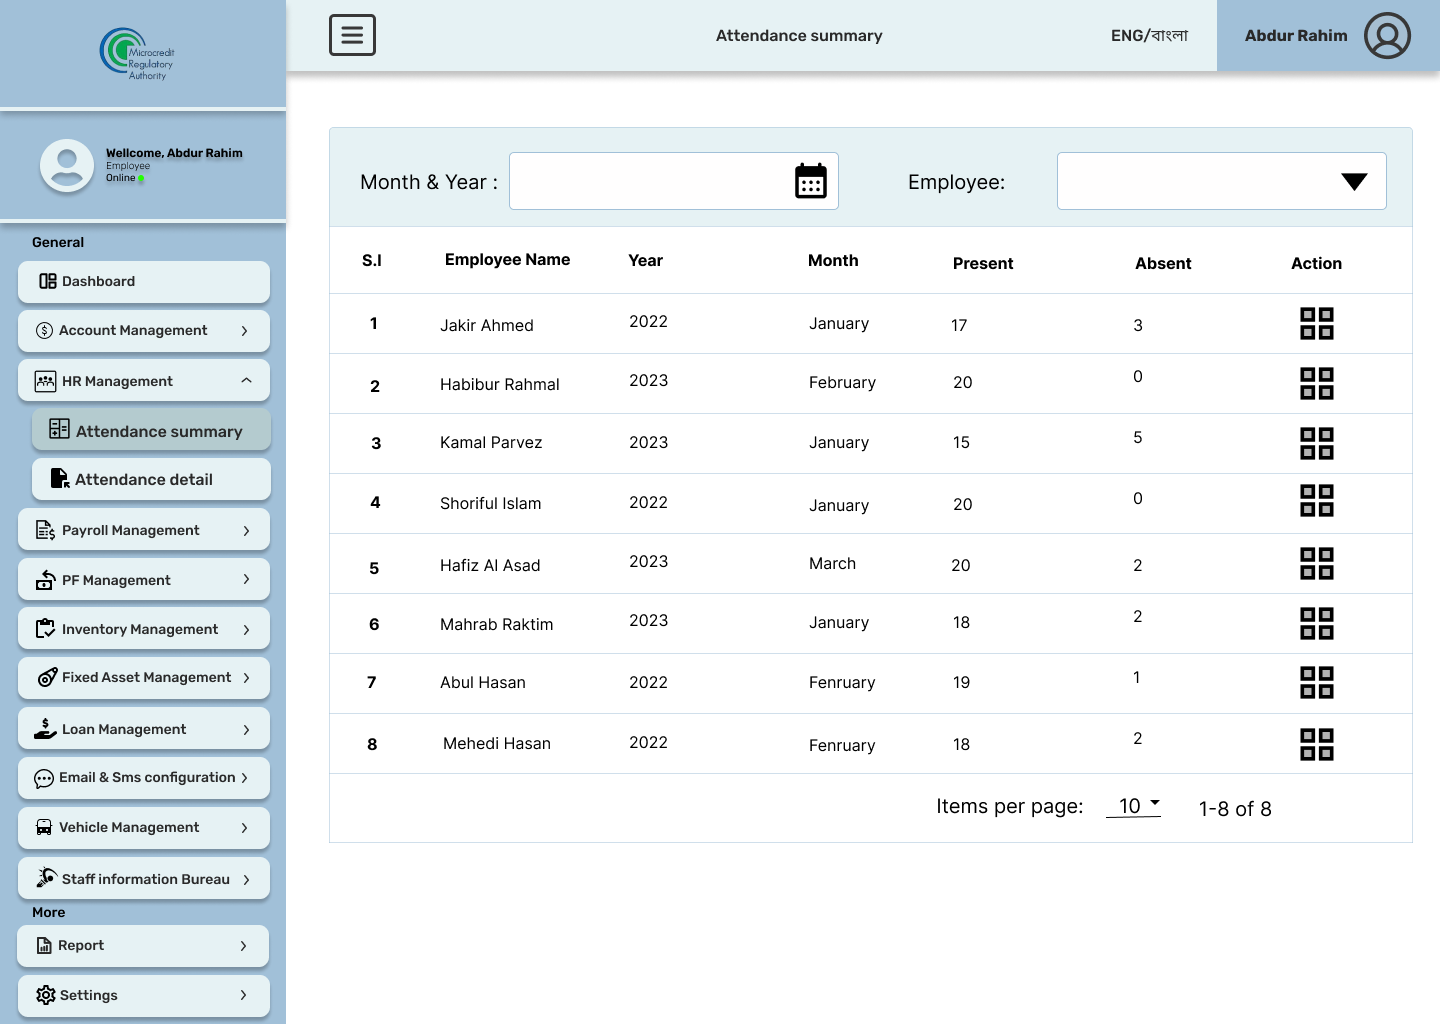Click the sidebar user avatar picture
The height and width of the screenshot is (1024, 1440).
click(67, 165)
